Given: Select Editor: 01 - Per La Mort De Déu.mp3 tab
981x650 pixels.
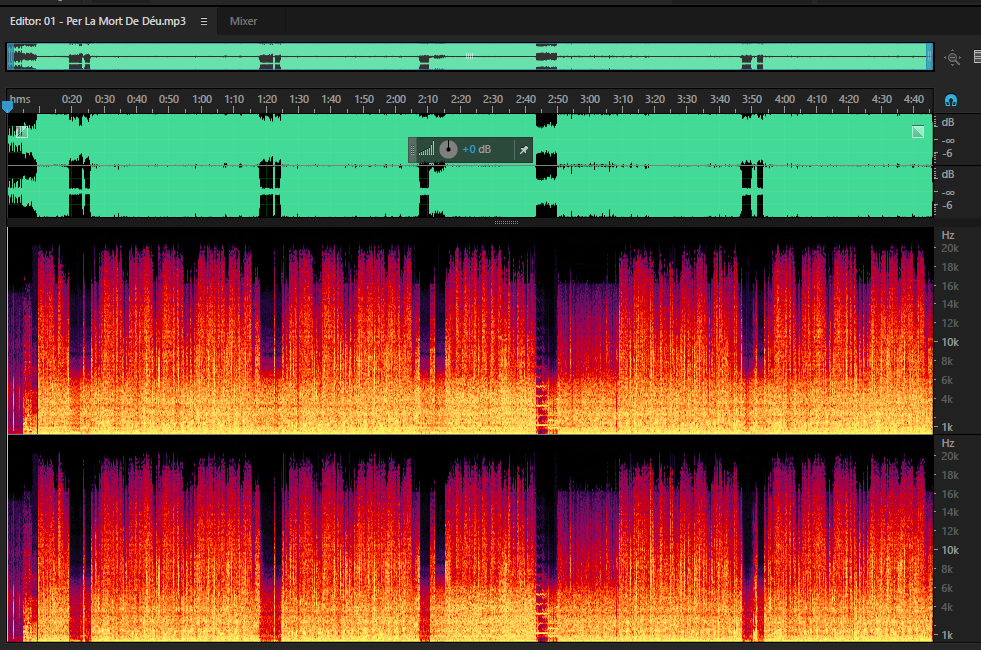Looking at the screenshot, I should click(x=98, y=21).
